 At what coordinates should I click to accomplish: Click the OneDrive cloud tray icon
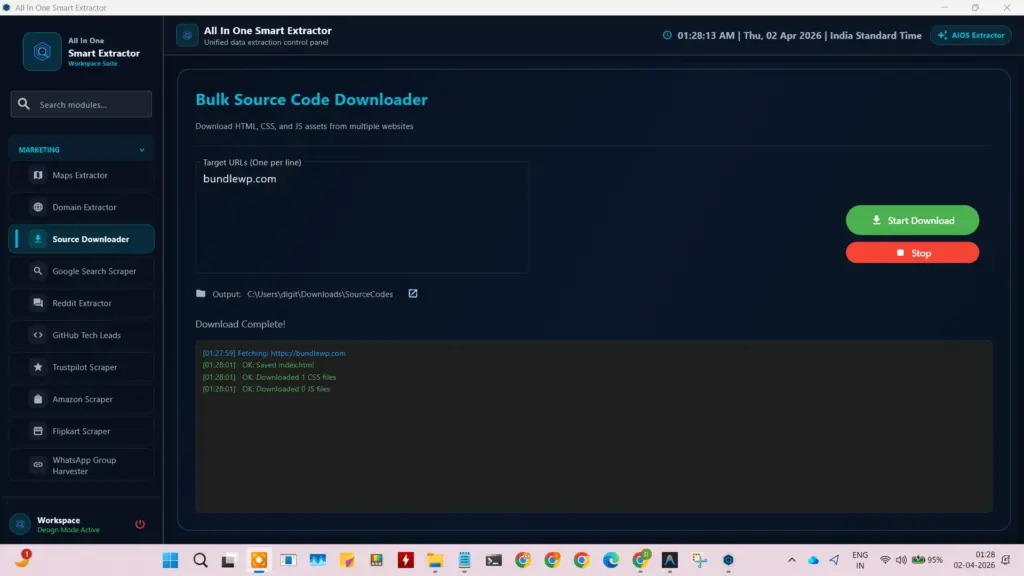(813, 560)
